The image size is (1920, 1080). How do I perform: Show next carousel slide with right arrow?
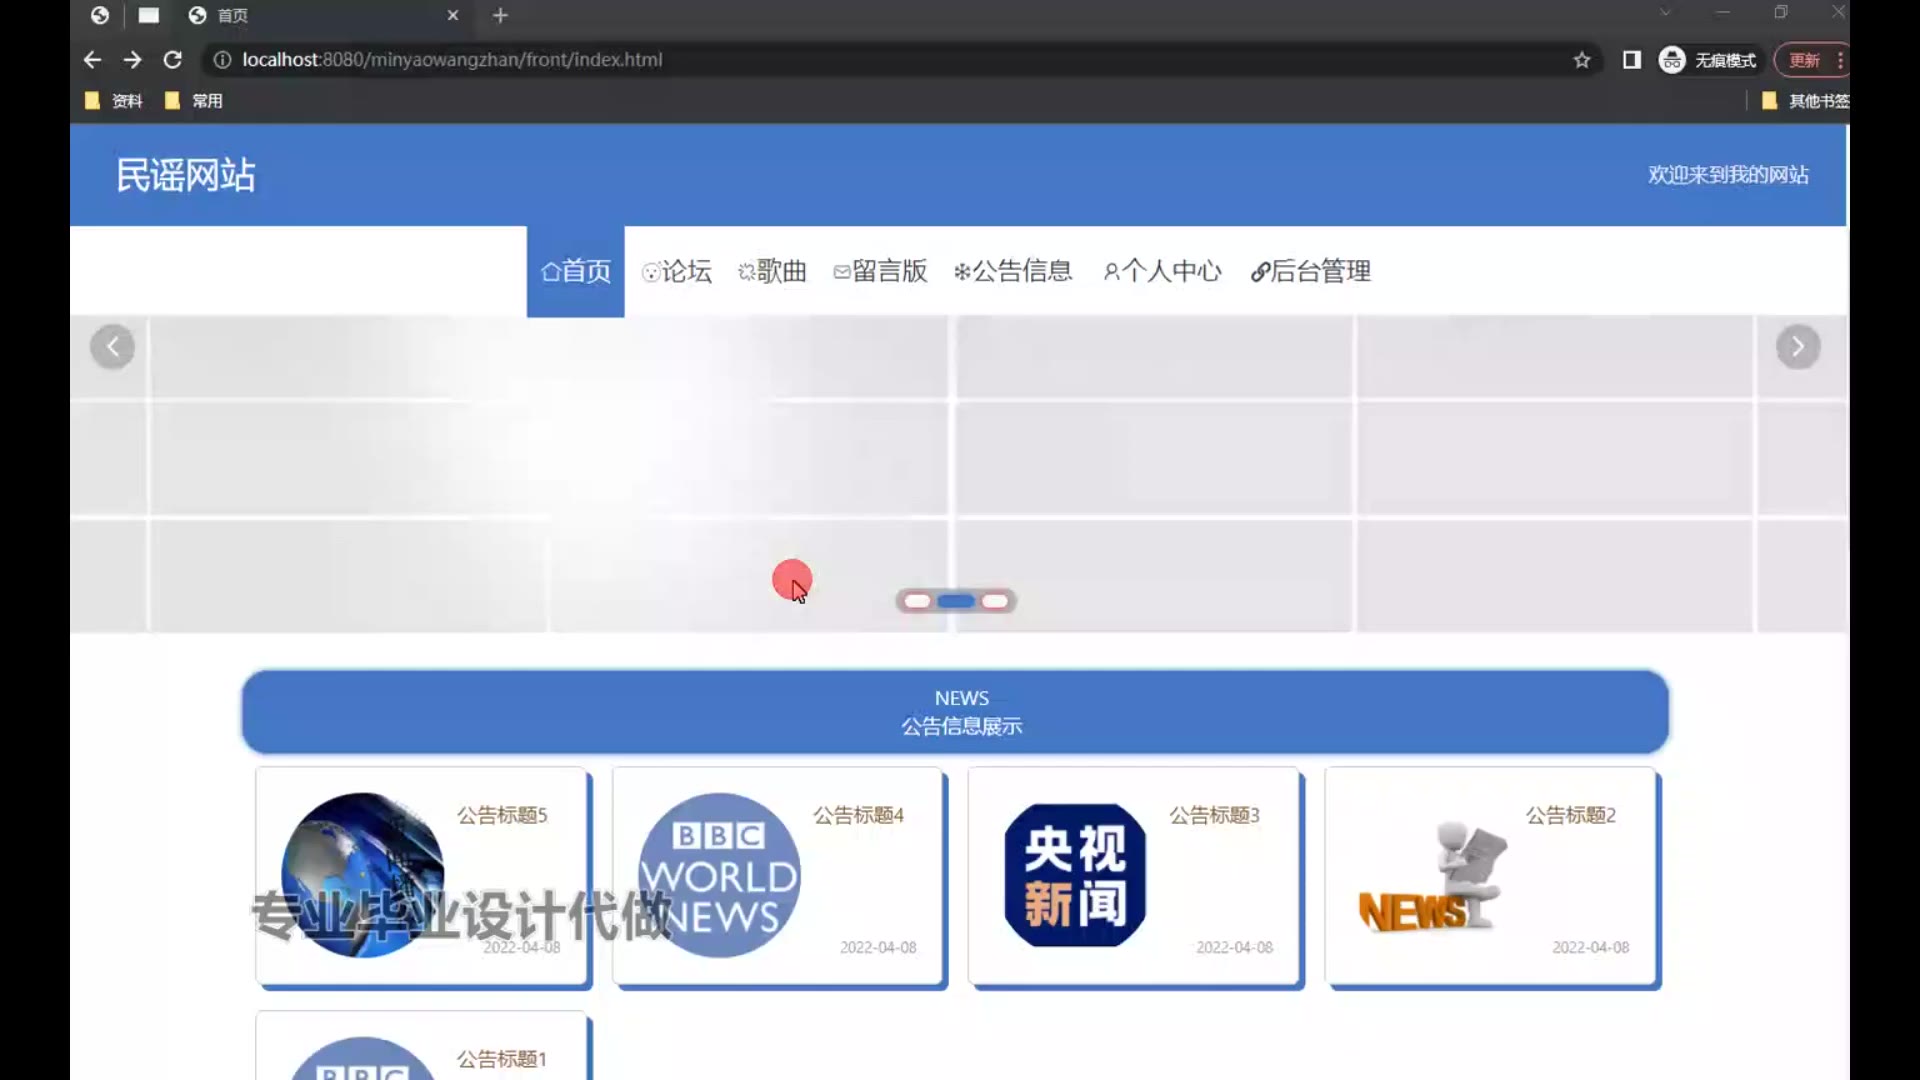pos(1797,347)
